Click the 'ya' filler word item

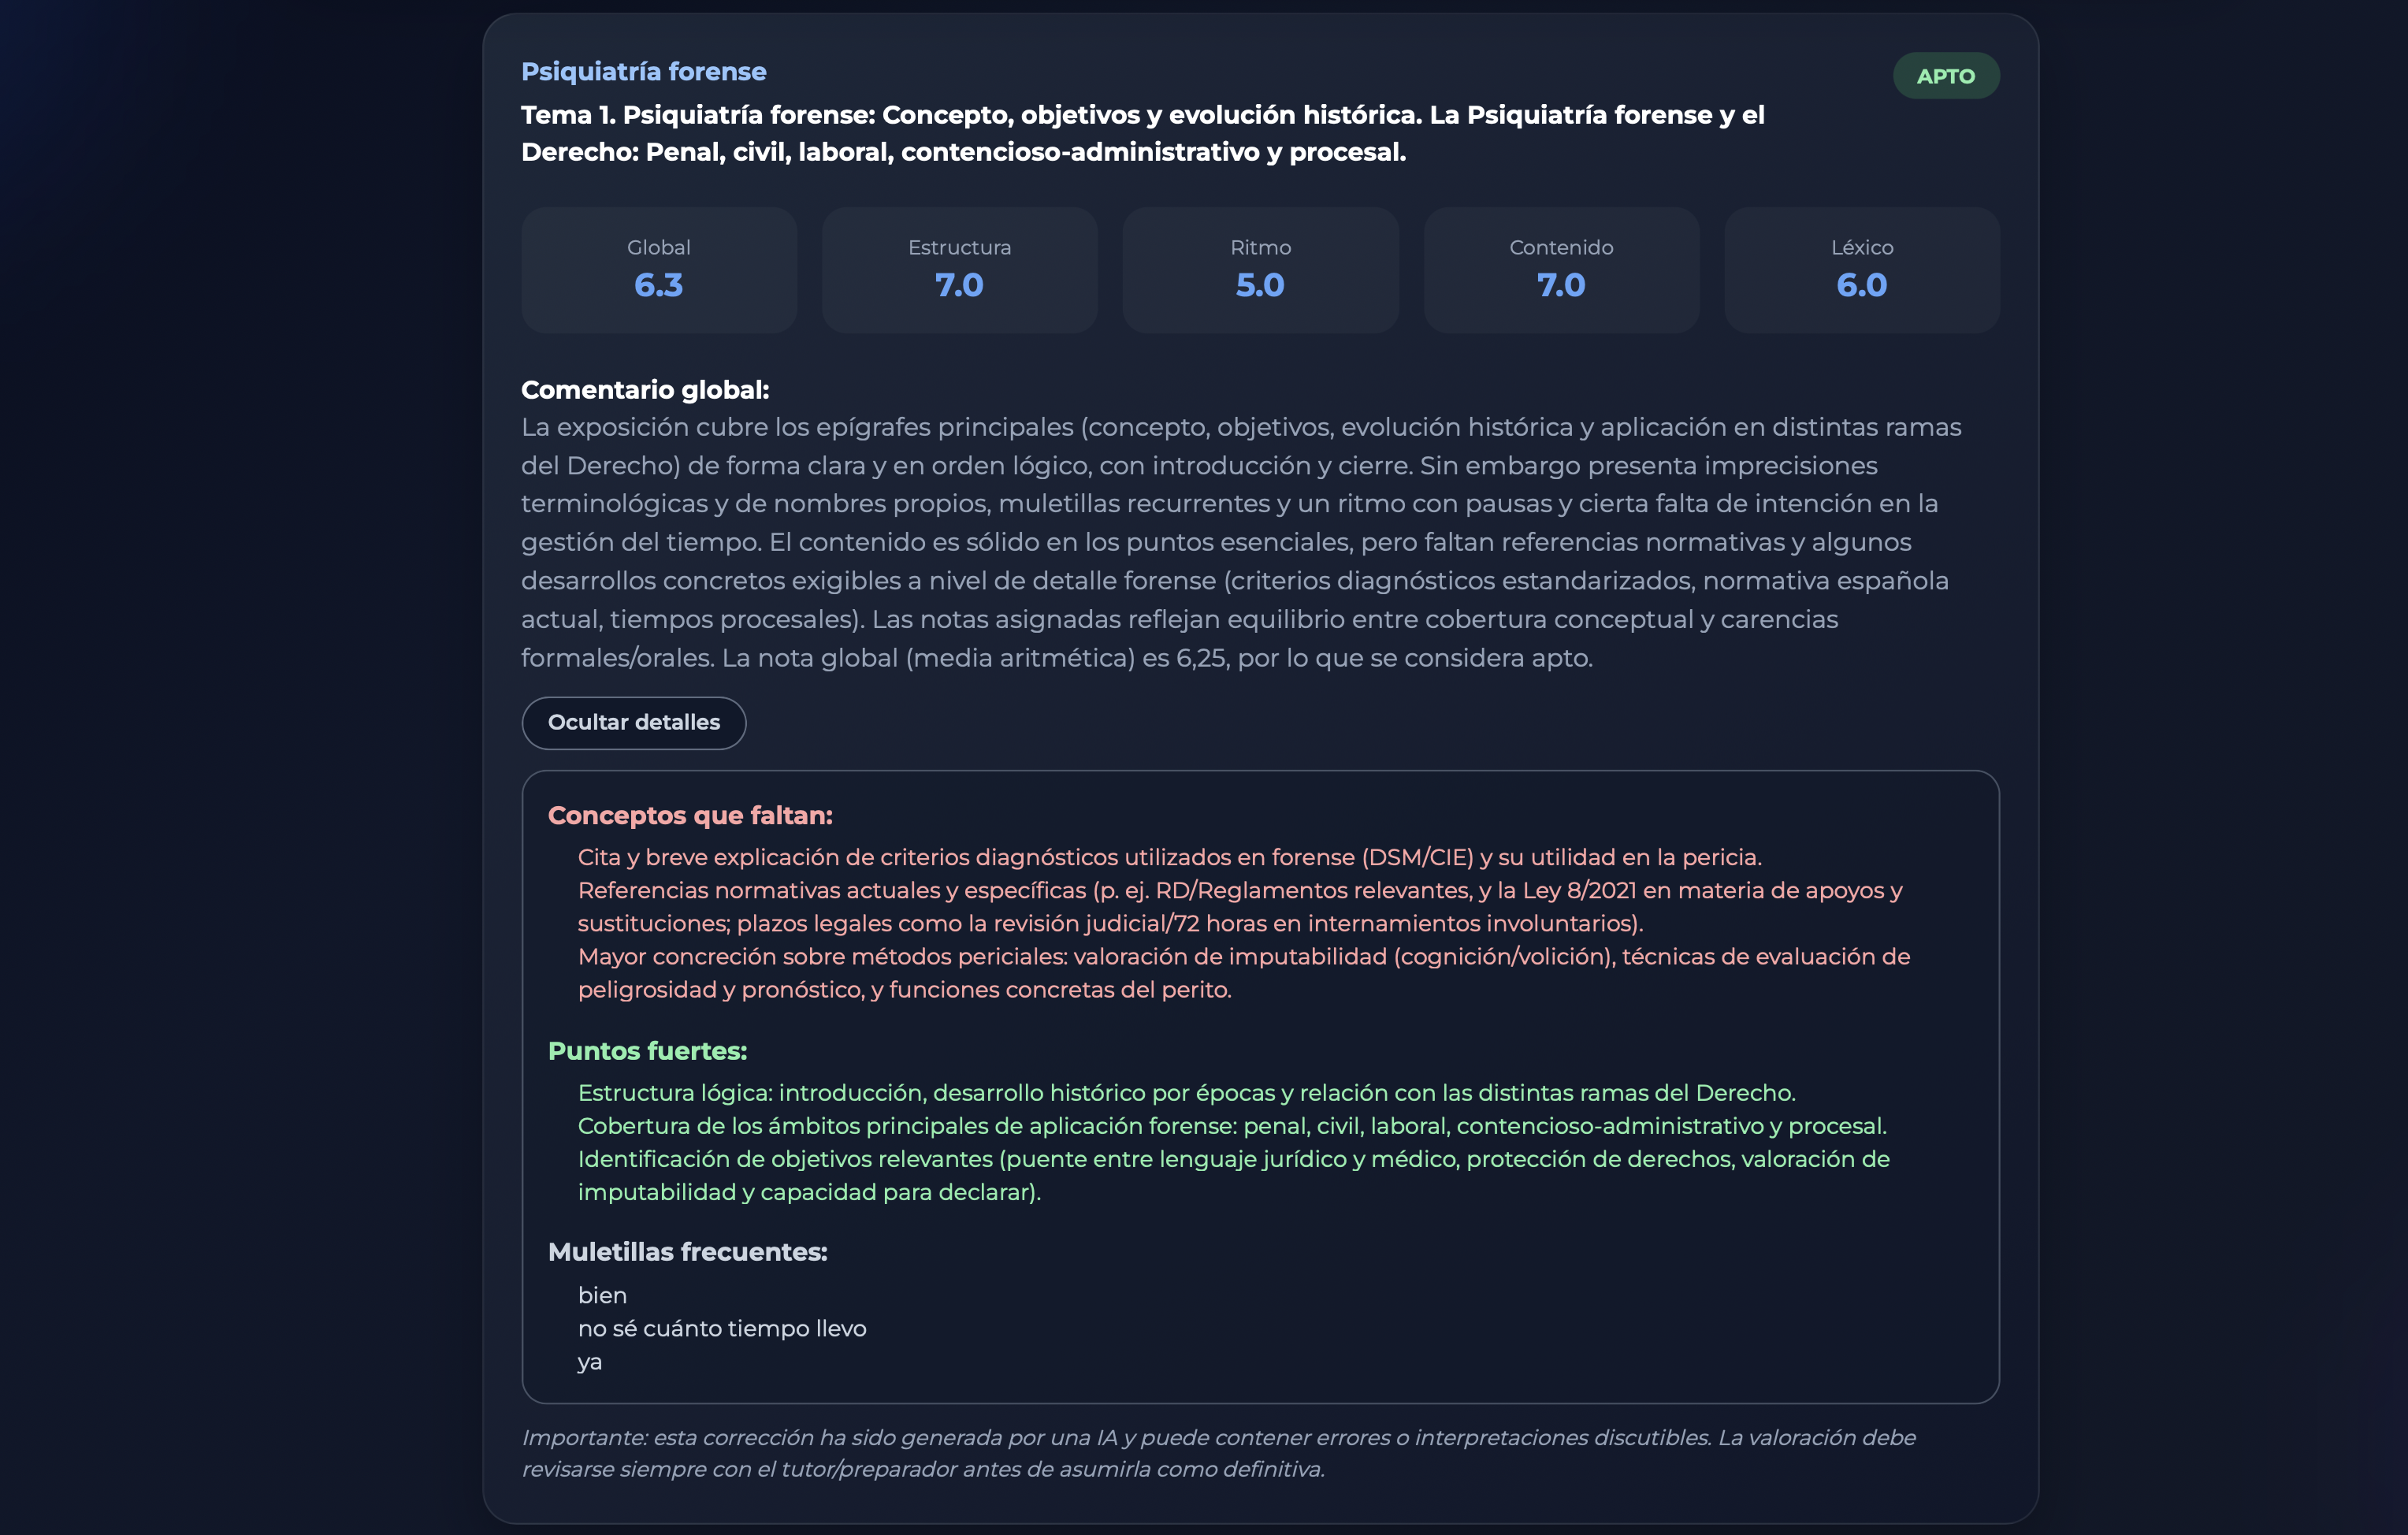click(x=590, y=1362)
